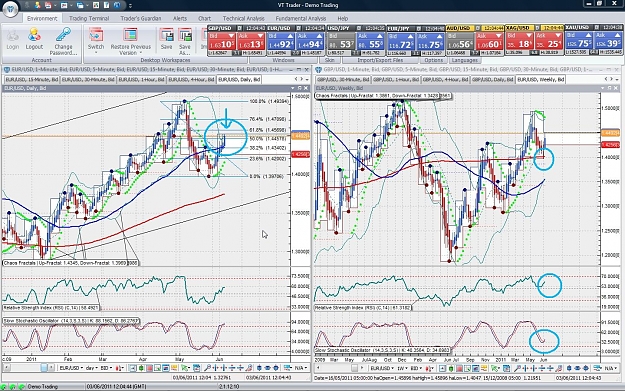Open the Help ribbon tab
This screenshot has width=625, height=391.
(343, 18)
